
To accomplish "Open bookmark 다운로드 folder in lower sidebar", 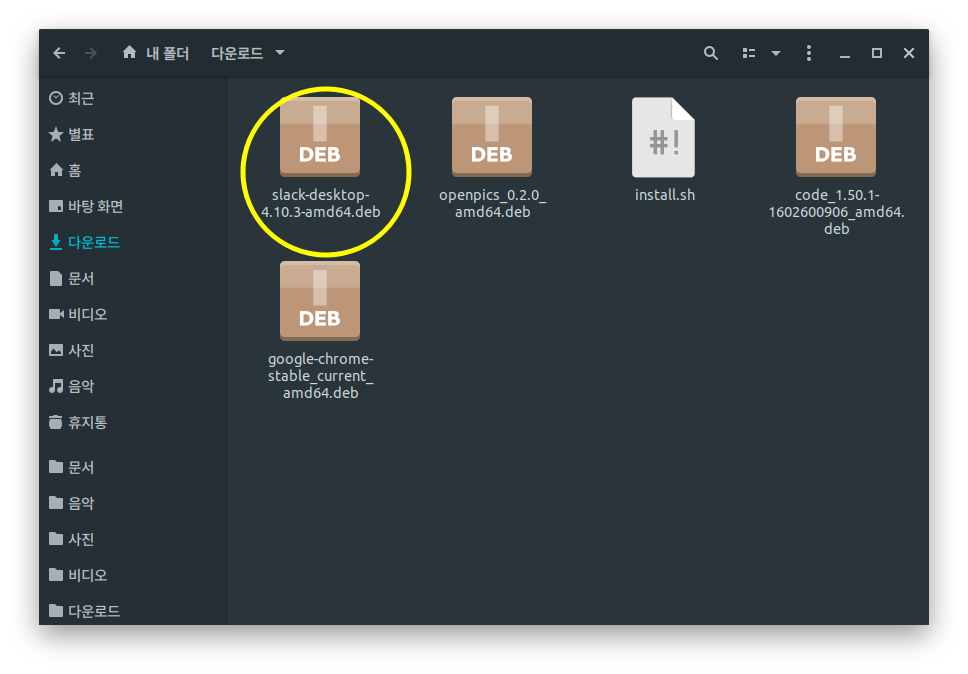I will point(94,611).
